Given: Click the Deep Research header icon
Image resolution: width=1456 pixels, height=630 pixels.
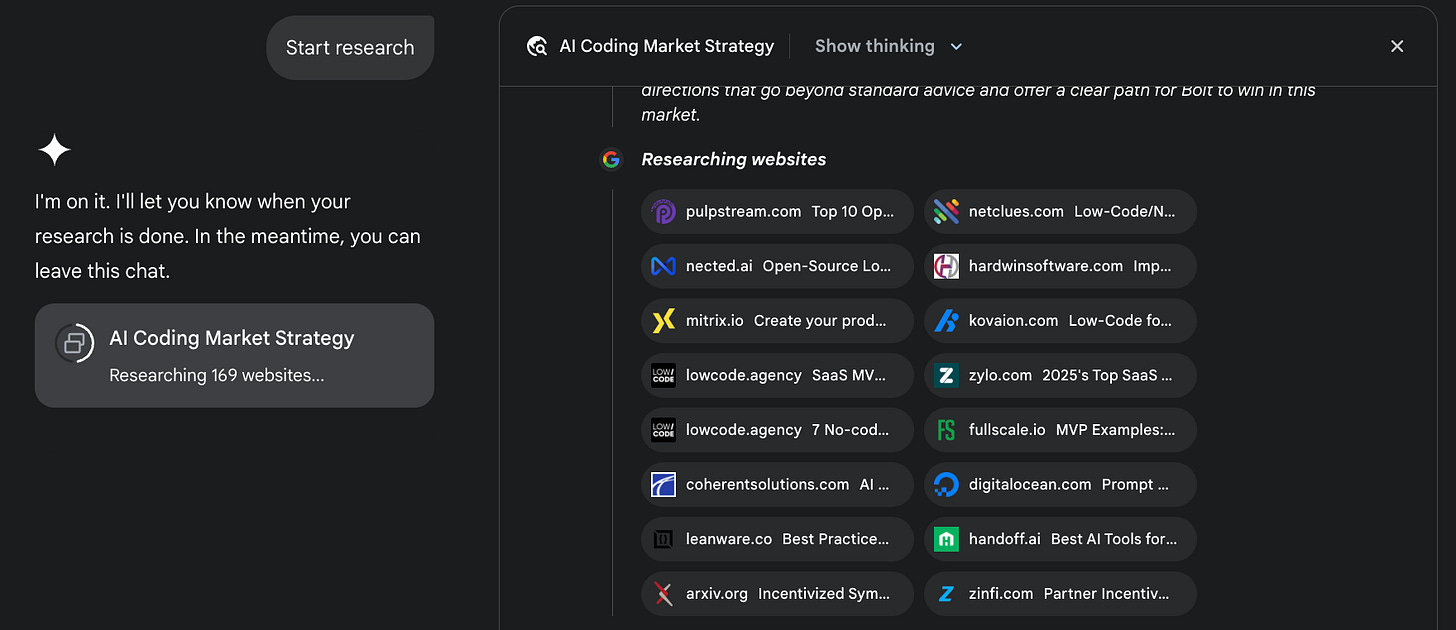Looking at the screenshot, I should (x=537, y=46).
